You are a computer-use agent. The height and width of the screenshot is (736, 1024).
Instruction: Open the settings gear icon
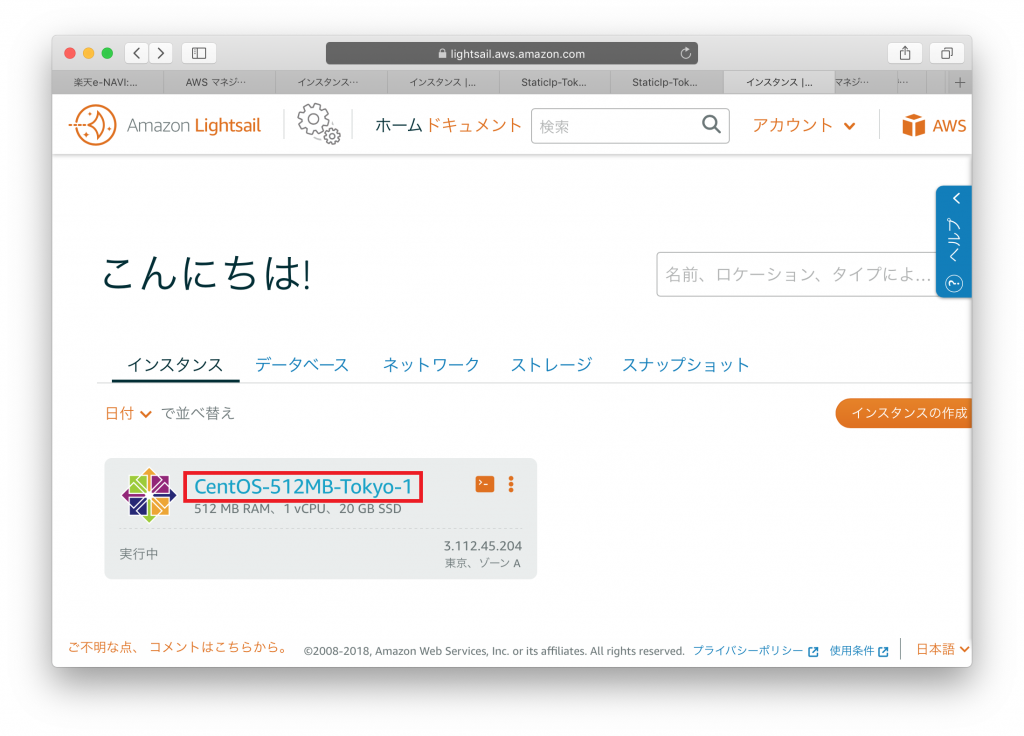point(319,123)
